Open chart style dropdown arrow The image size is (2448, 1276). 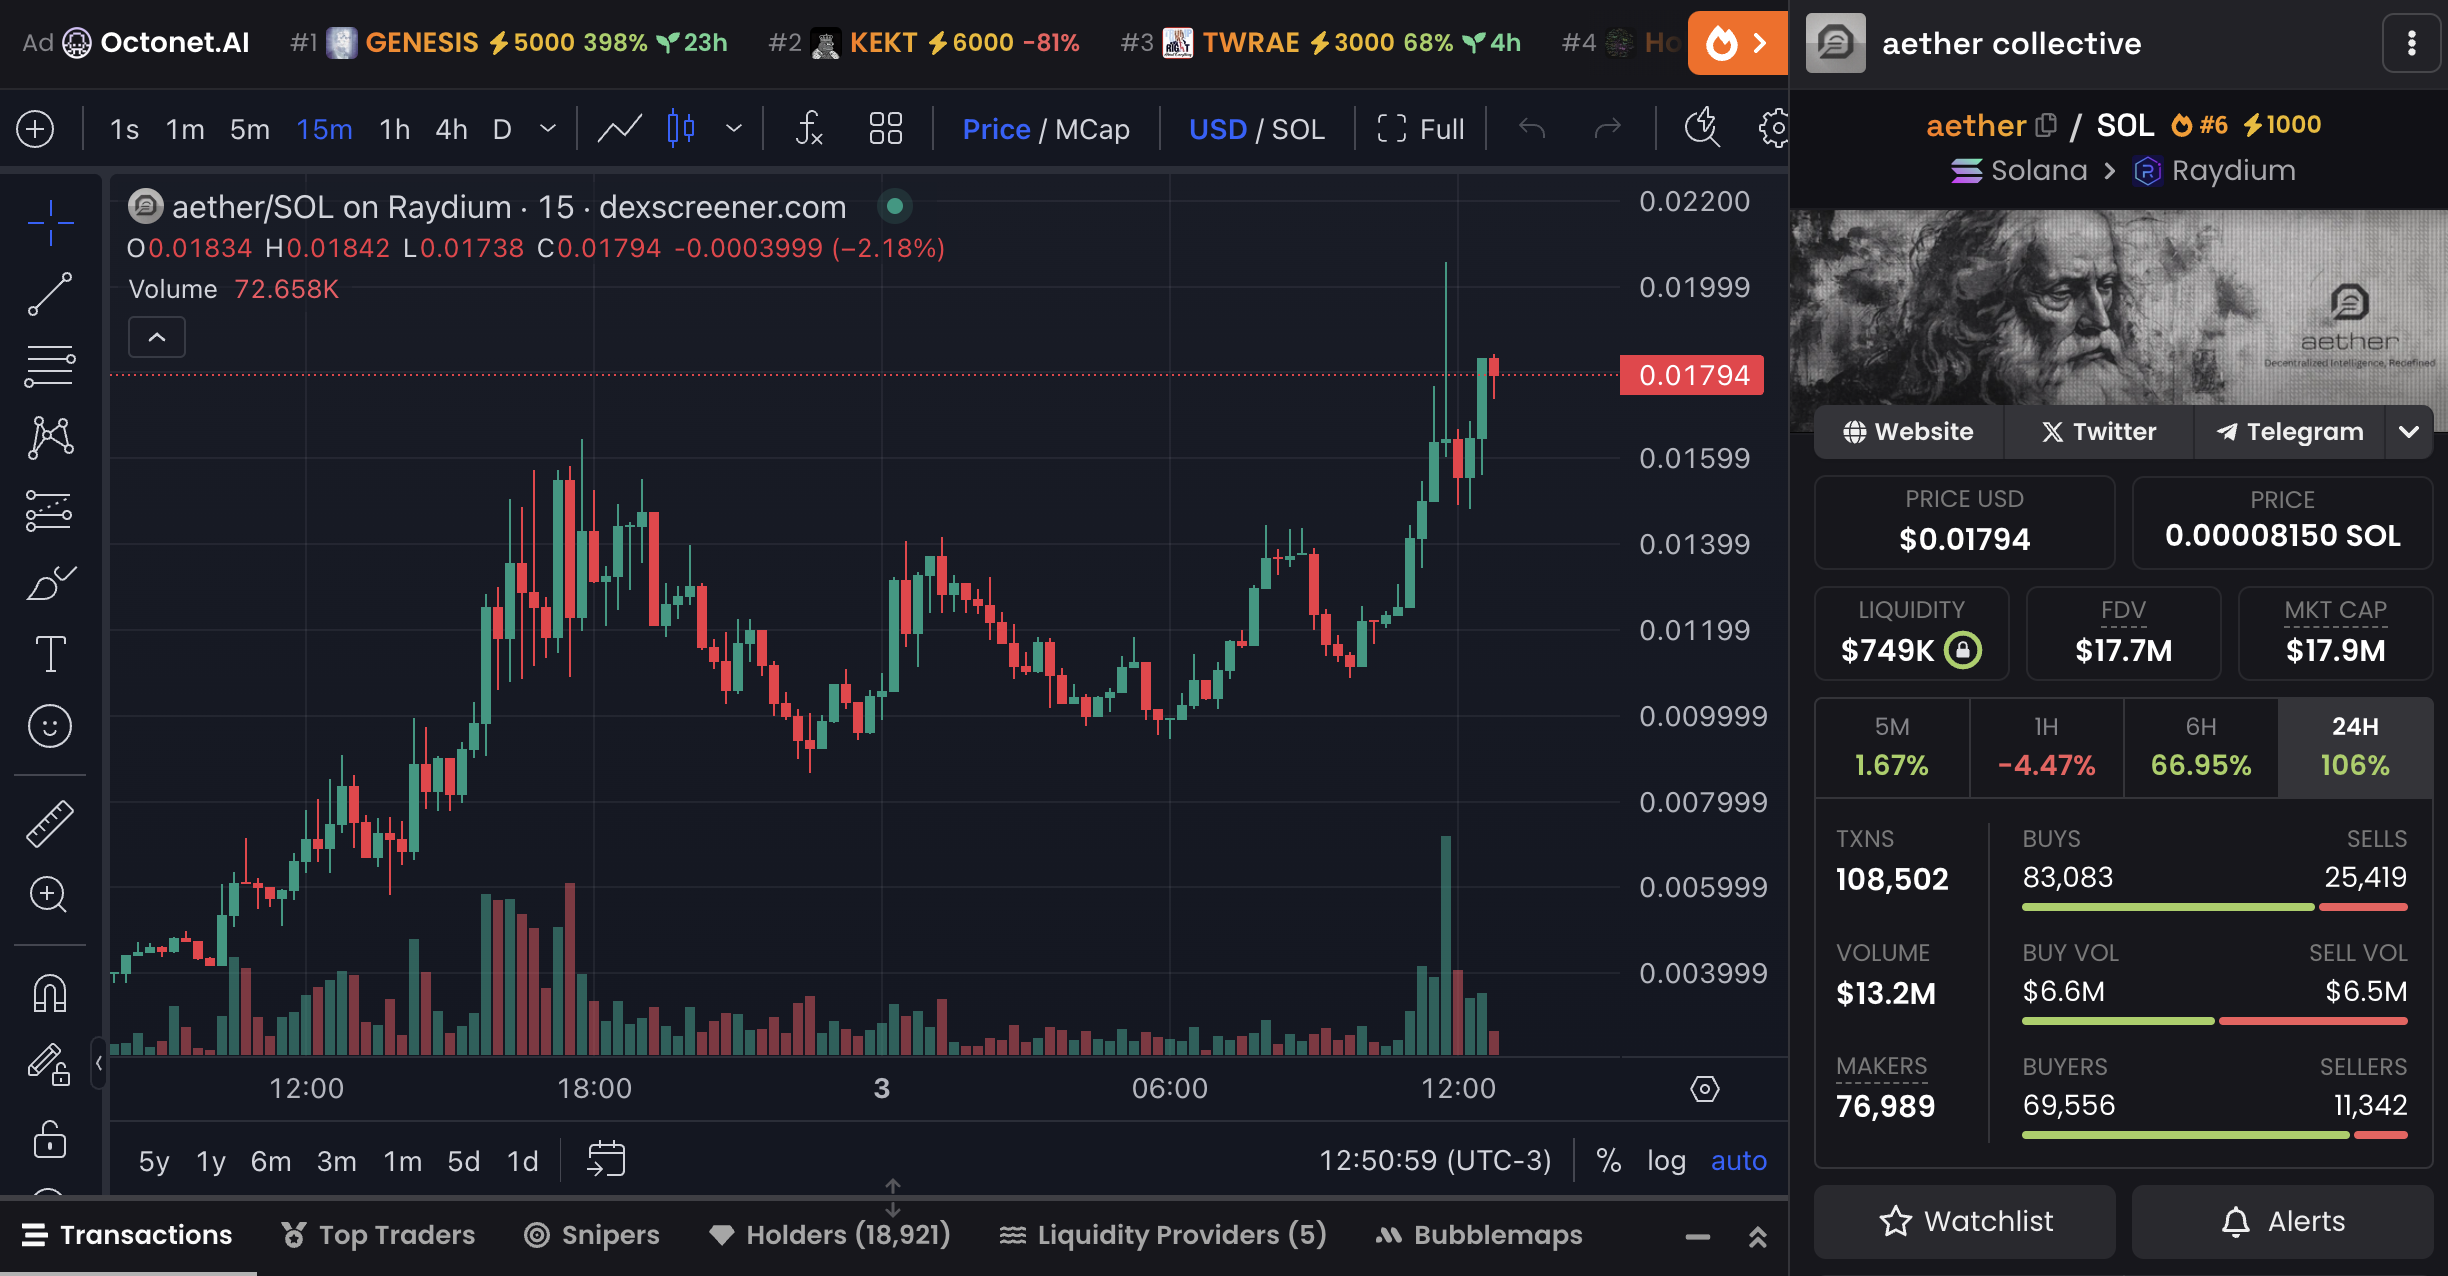pyautogui.click(x=734, y=129)
